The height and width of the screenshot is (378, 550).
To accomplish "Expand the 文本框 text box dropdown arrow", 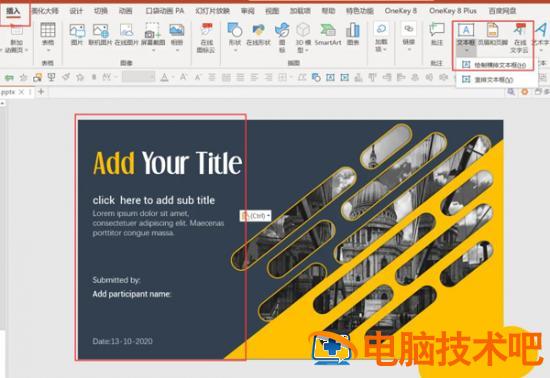I will coord(466,51).
